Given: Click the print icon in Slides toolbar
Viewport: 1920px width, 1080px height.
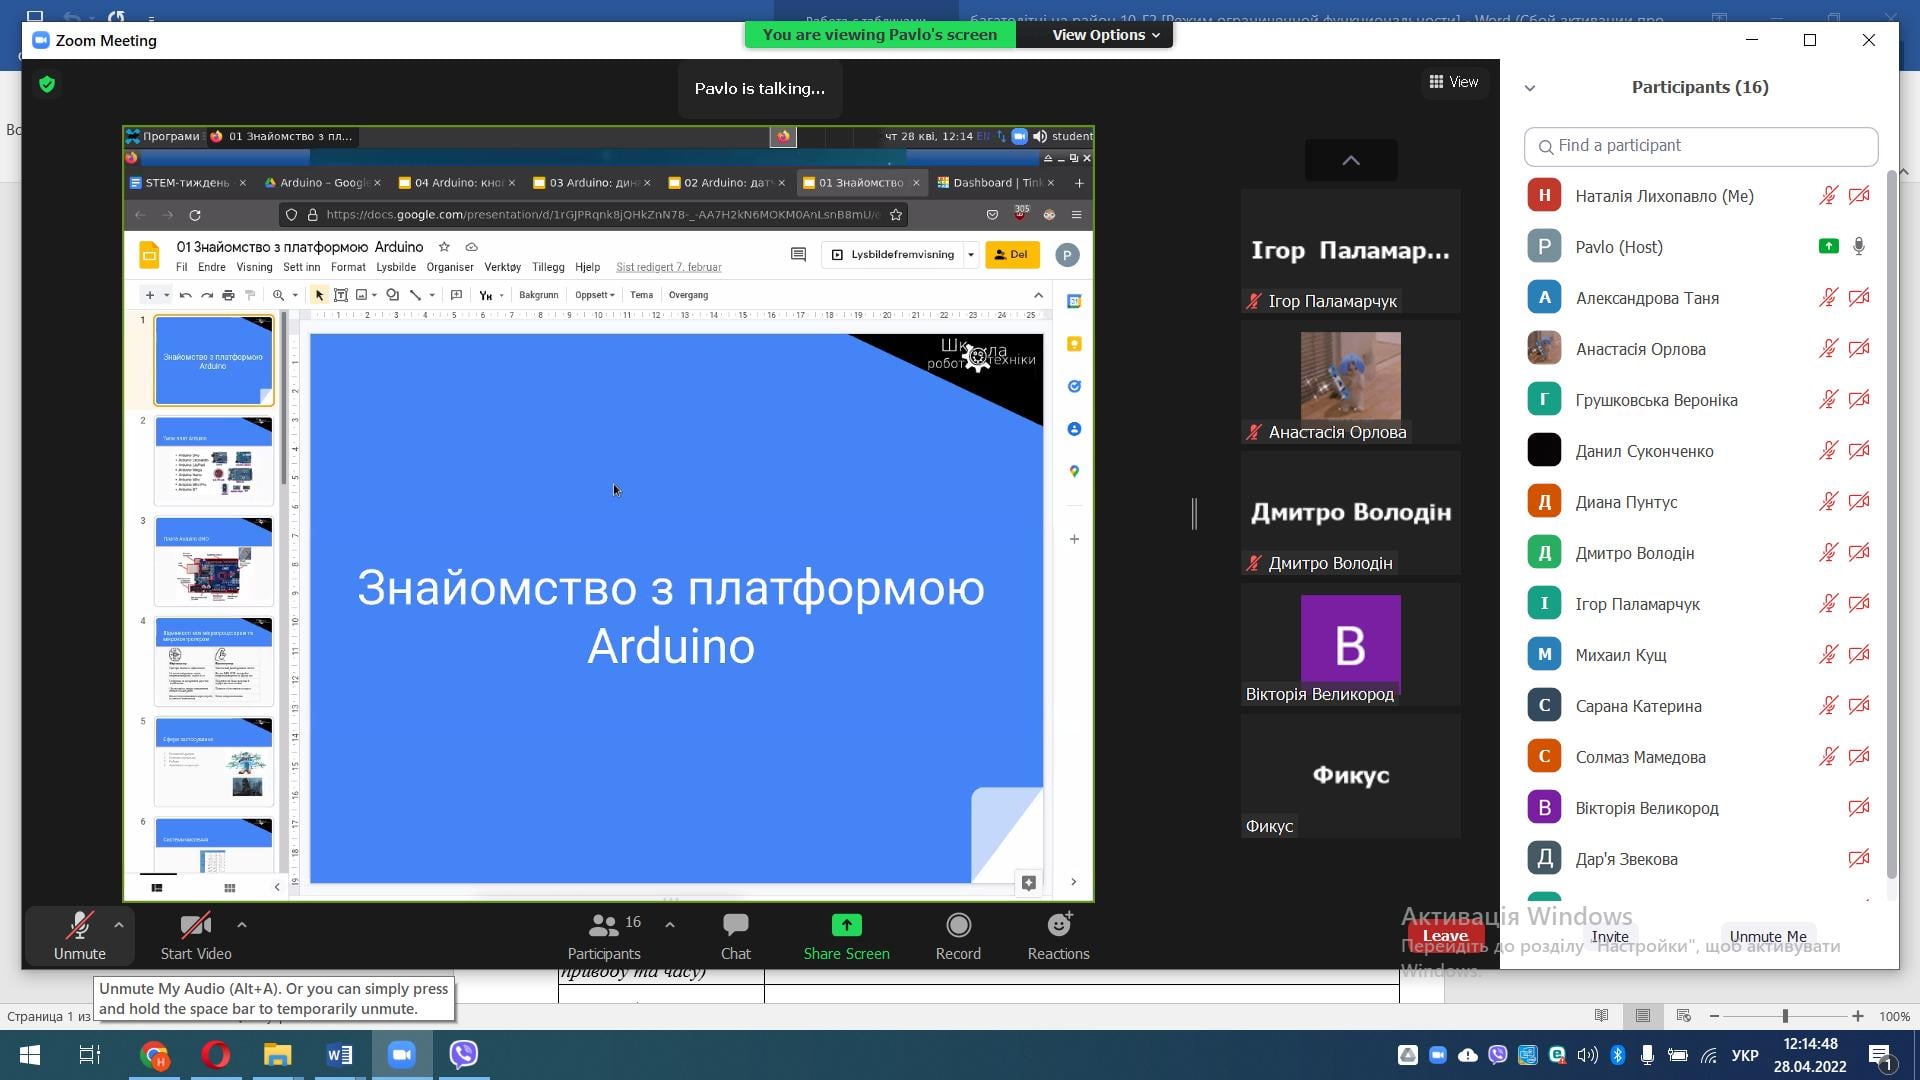Looking at the screenshot, I should point(228,295).
